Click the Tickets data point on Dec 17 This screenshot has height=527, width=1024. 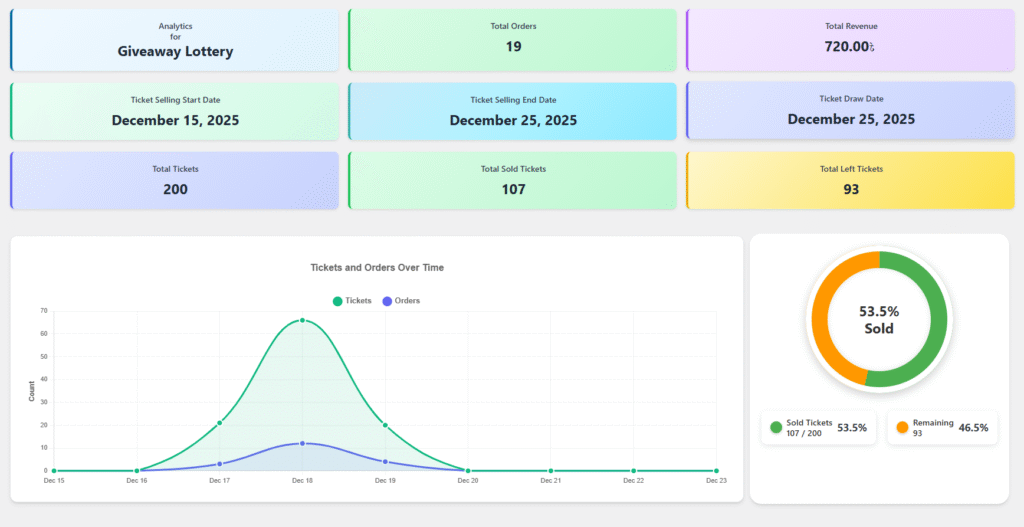pyautogui.click(x=219, y=422)
